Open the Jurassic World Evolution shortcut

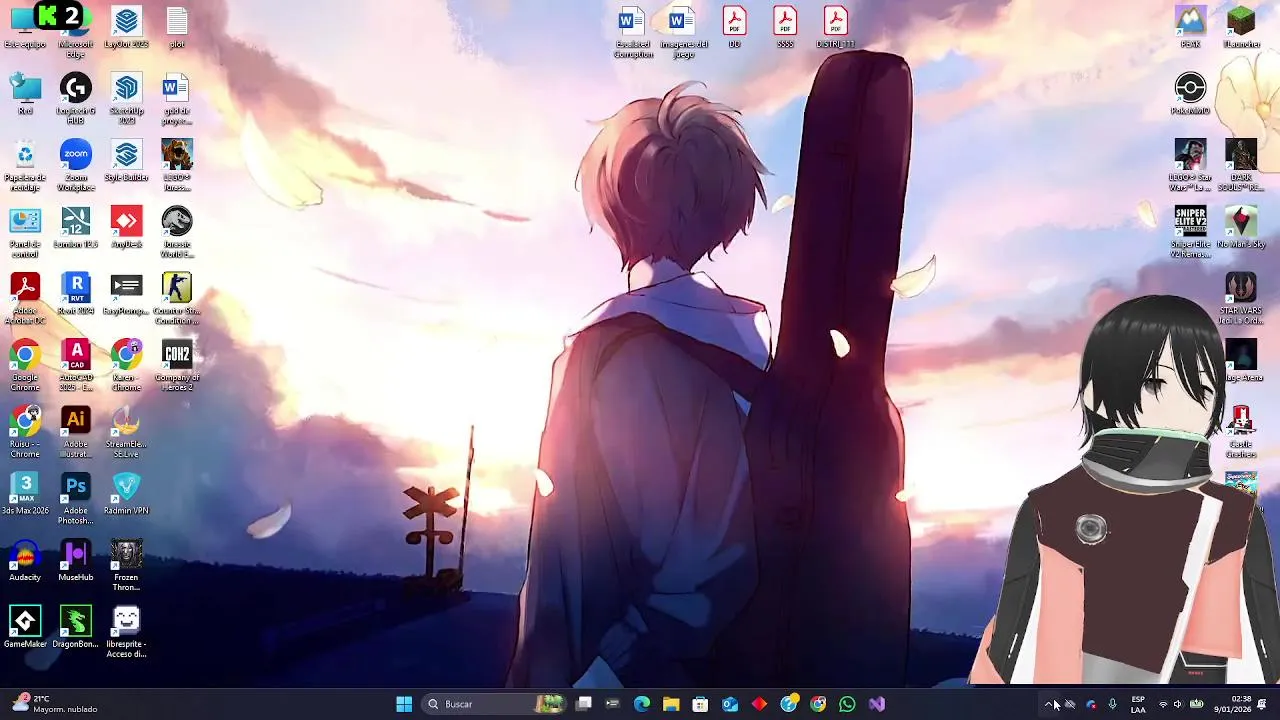[x=177, y=231]
